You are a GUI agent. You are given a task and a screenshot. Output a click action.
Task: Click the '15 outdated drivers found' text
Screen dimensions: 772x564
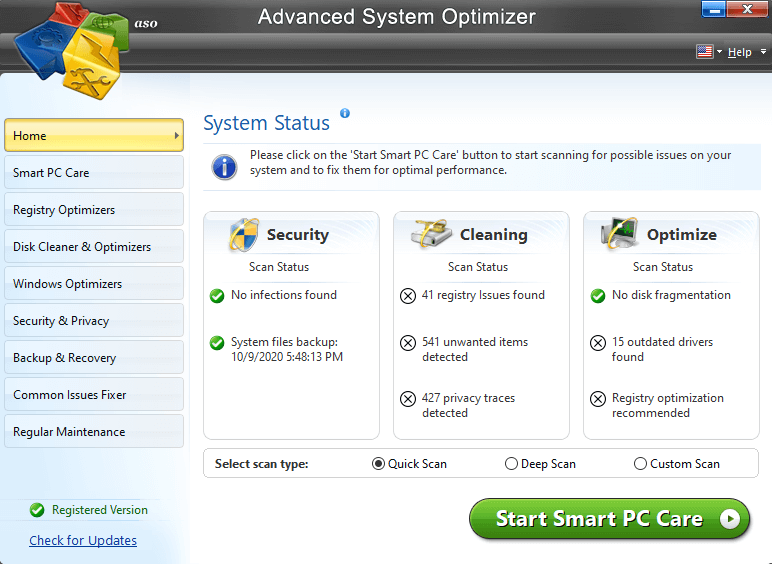click(x=662, y=349)
